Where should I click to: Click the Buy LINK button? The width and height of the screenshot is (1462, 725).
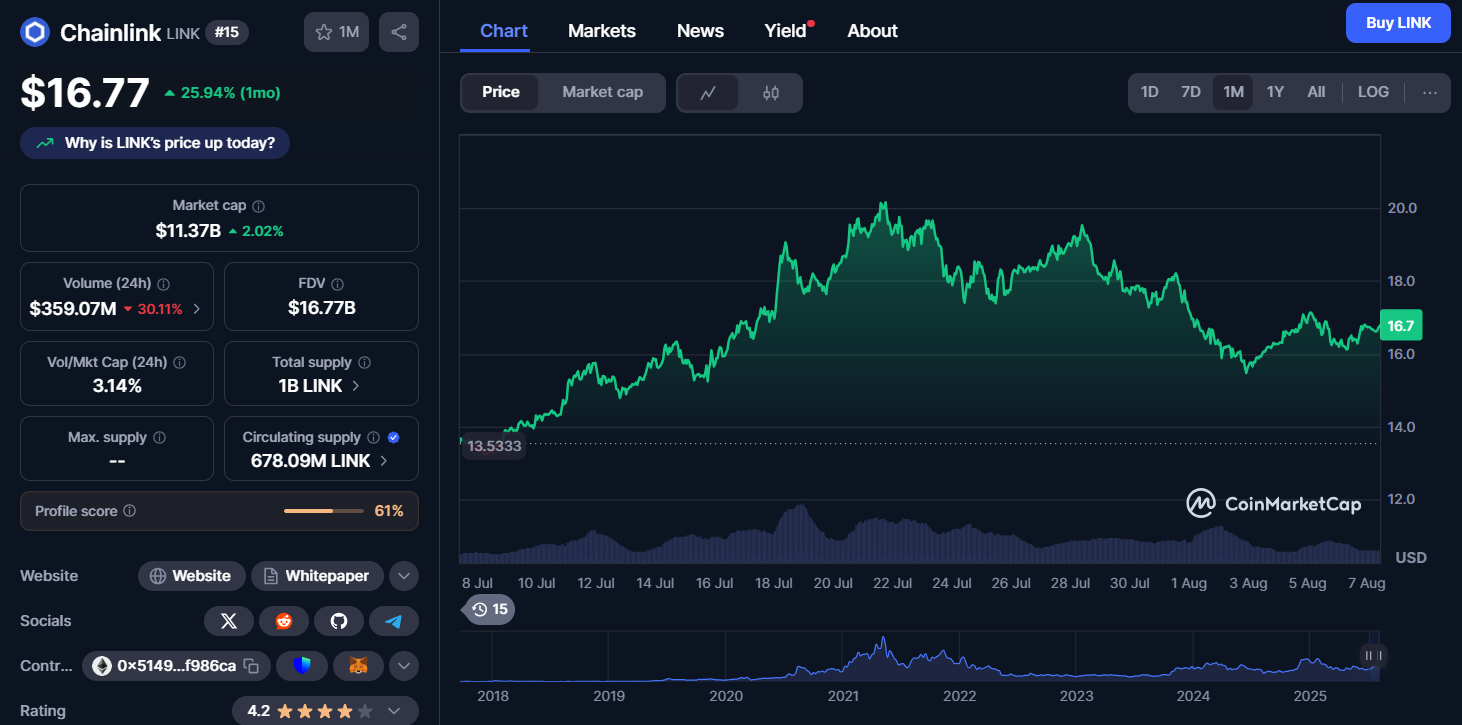pyautogui.click(x=1397, y=23)
